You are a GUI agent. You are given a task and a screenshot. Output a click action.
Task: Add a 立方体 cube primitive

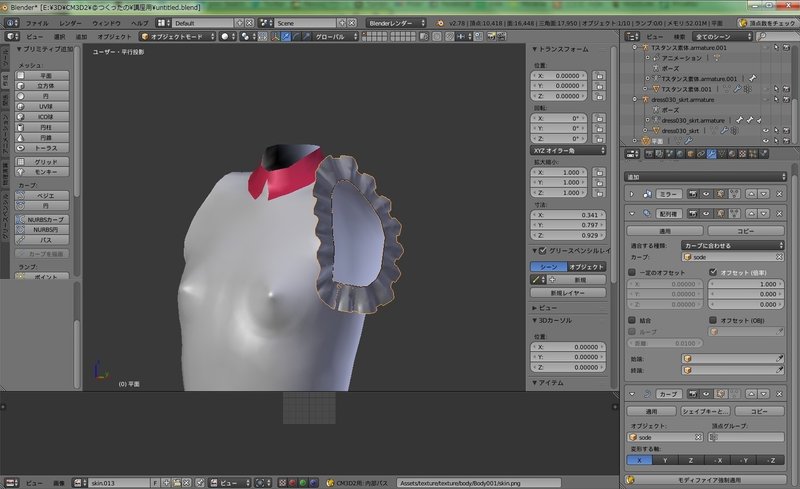tap(42, 86)
